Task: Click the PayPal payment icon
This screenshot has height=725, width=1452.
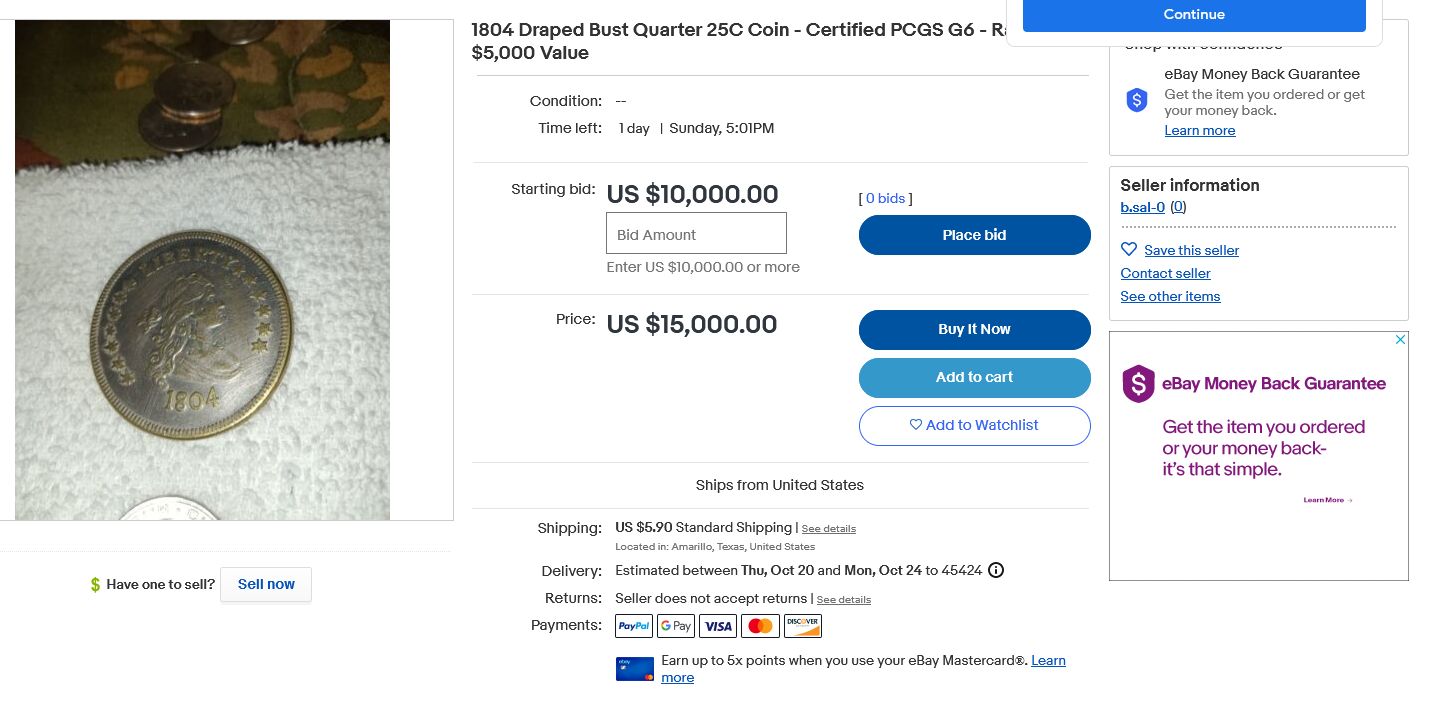Action: [634, 626]
